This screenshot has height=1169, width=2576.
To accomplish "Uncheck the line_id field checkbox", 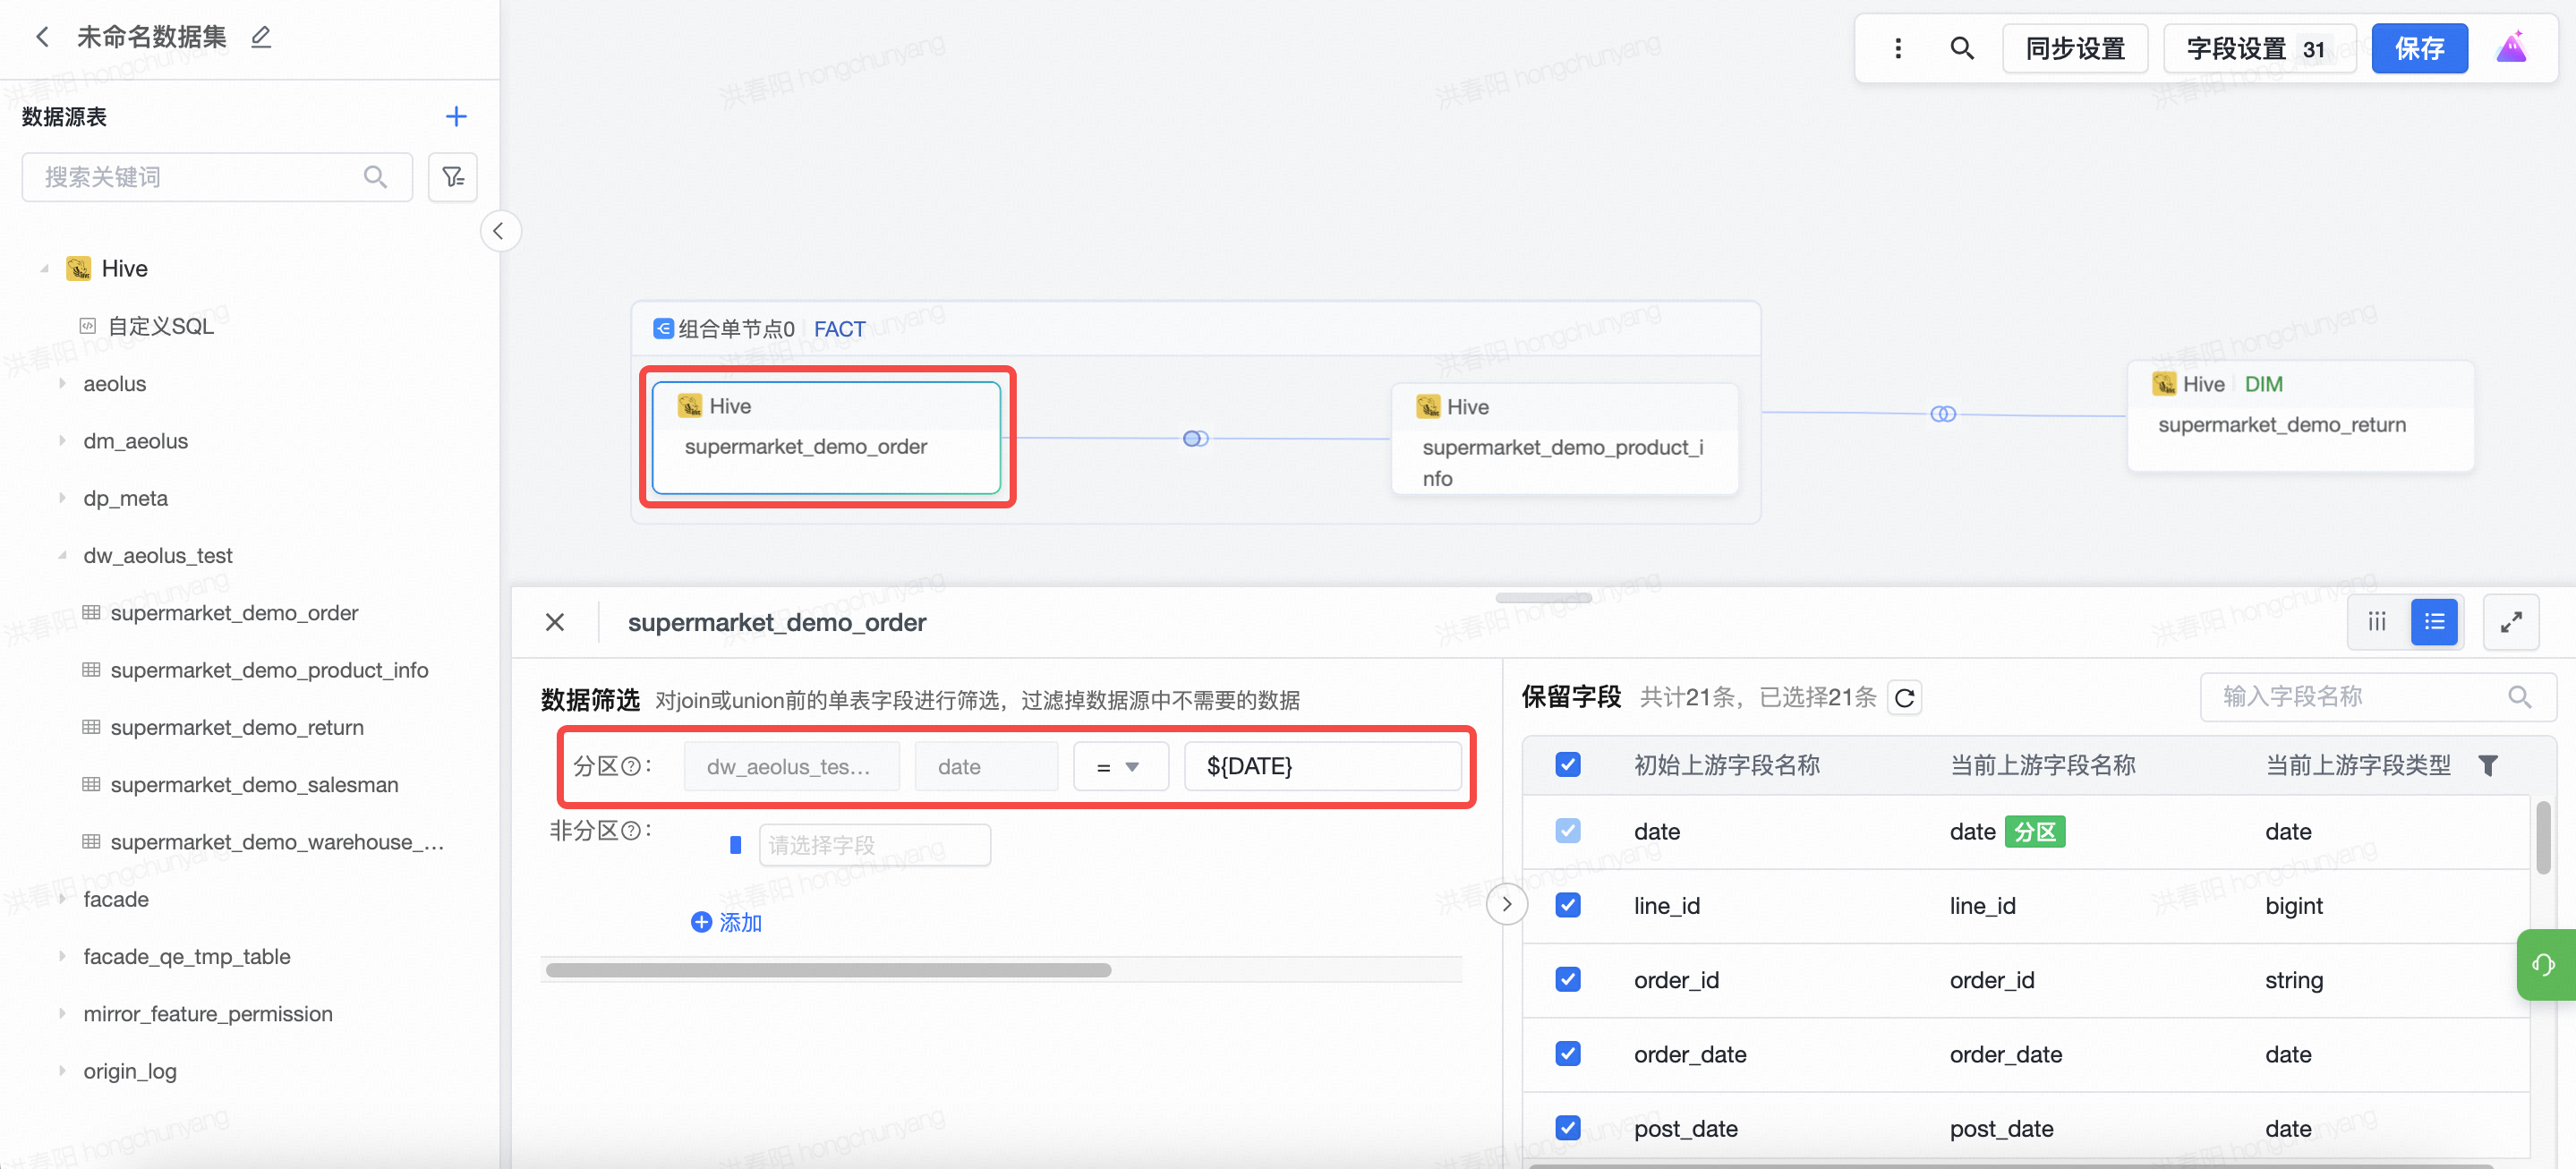I will coord(1567,905).
